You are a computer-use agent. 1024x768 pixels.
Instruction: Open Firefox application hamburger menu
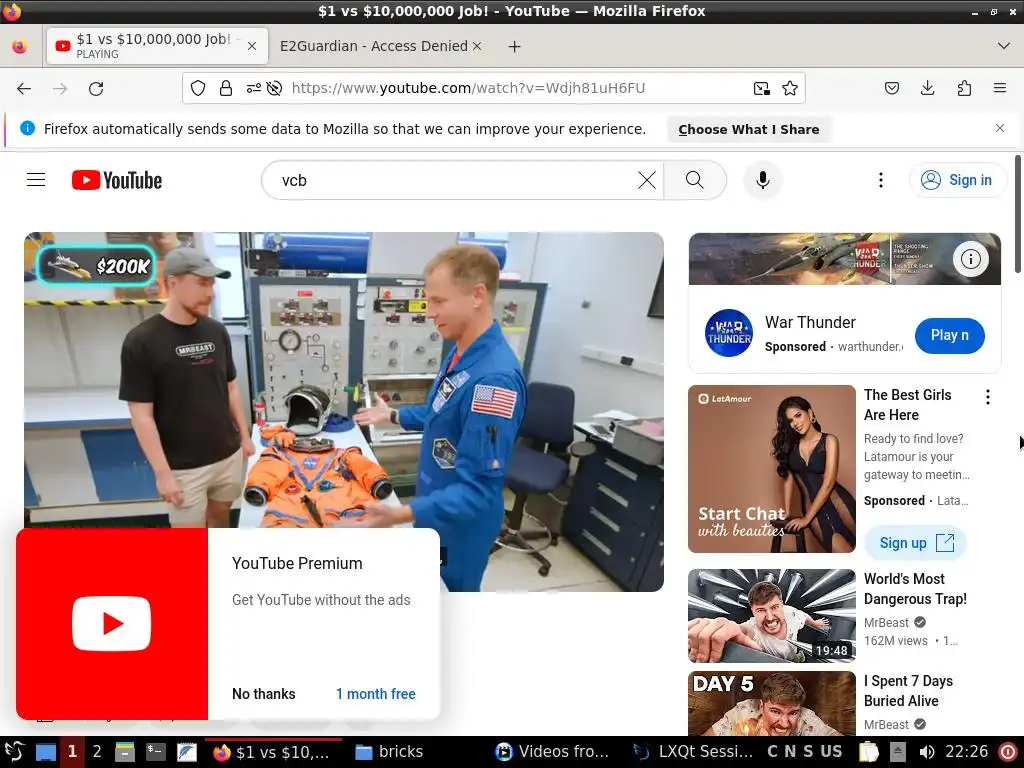coord(1000,88)
